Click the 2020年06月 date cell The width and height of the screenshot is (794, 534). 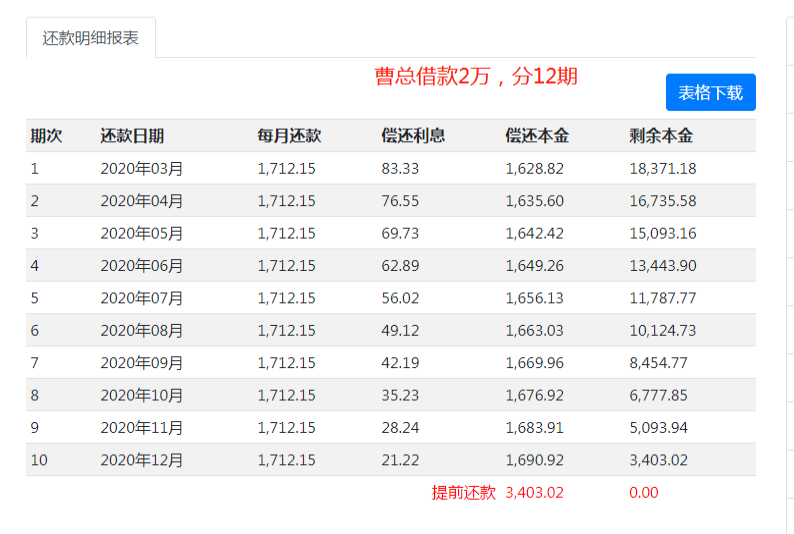click(141, 266)
